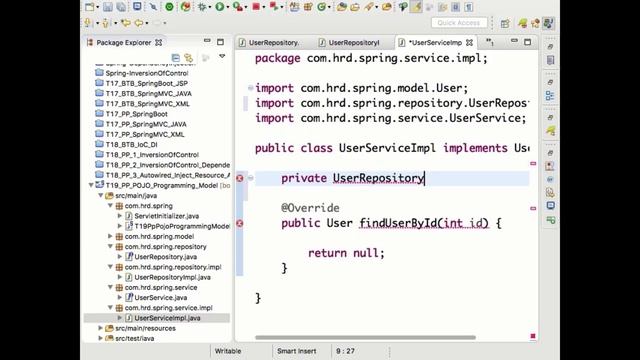Image resolution: width=640 pixels, height=360 pixels.
Task: Click Collapse All in Package Explorer
Action: click(x=176, y=58)
